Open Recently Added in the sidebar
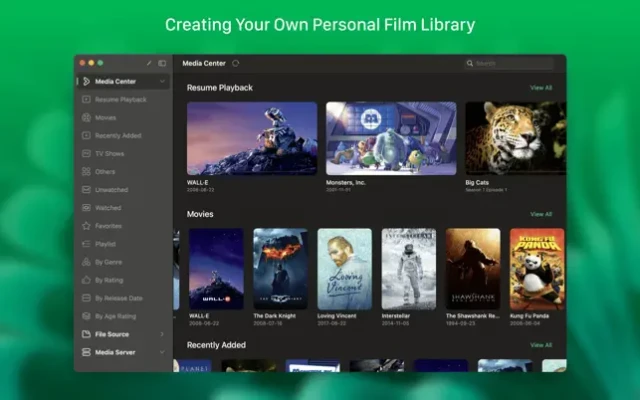This screenshot has height=400, width=640. 118,135
